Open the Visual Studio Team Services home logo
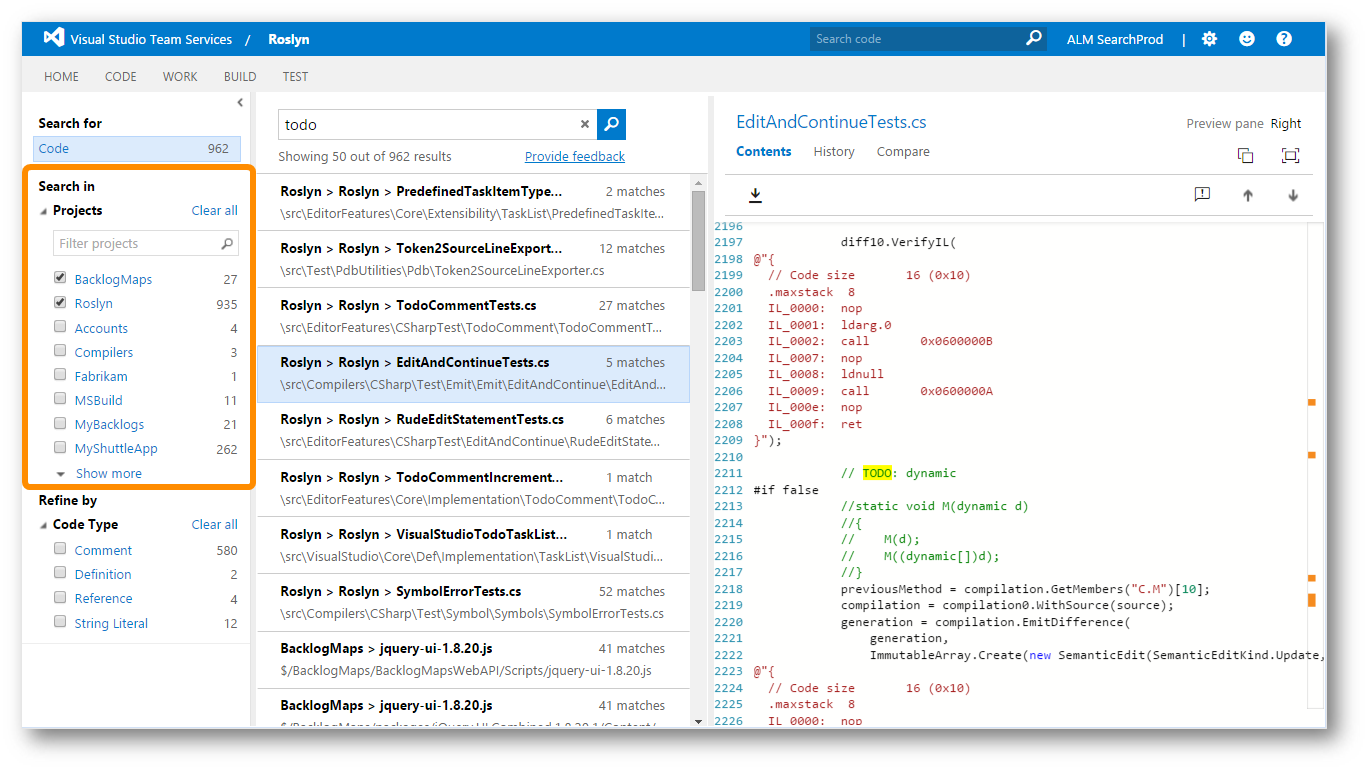Viewport: 1369px width, 771px height. [53, 38]
